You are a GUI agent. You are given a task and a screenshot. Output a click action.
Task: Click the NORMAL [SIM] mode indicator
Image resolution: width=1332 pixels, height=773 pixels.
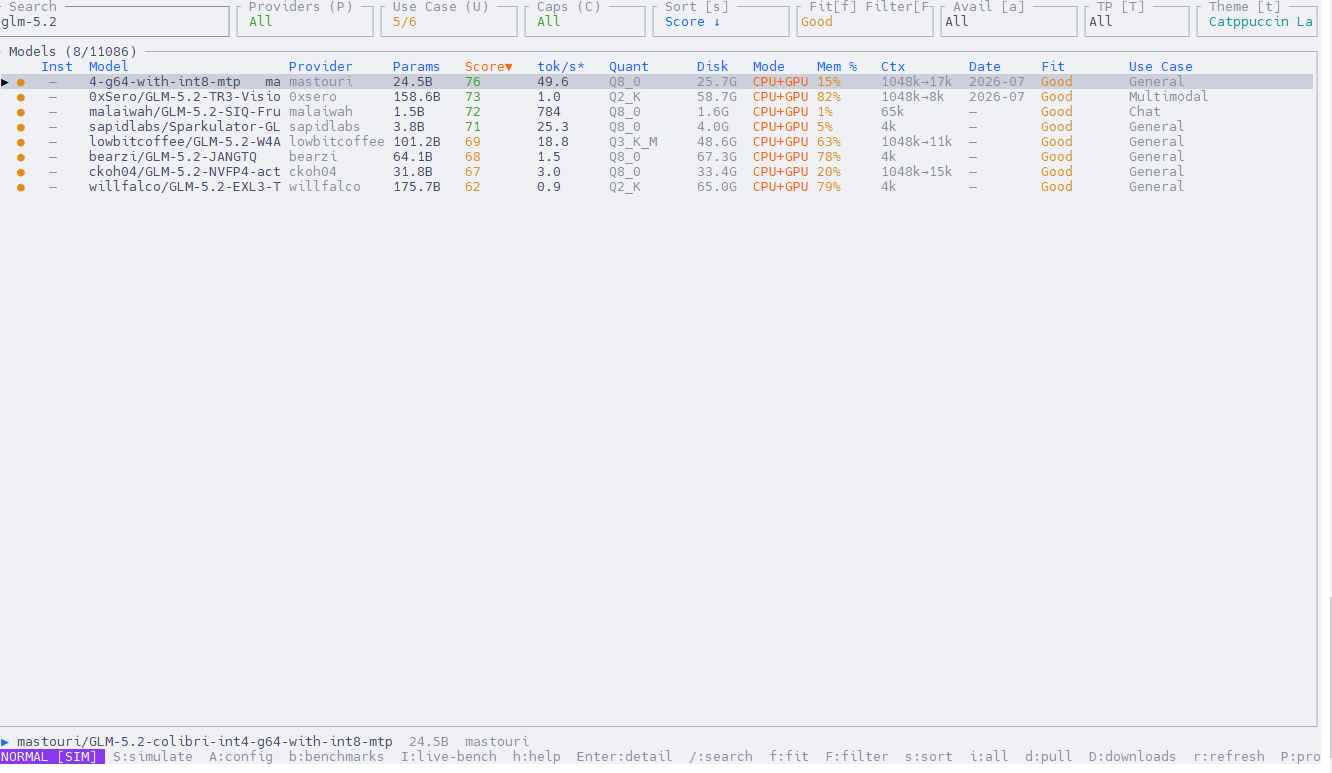click(52, 757)
